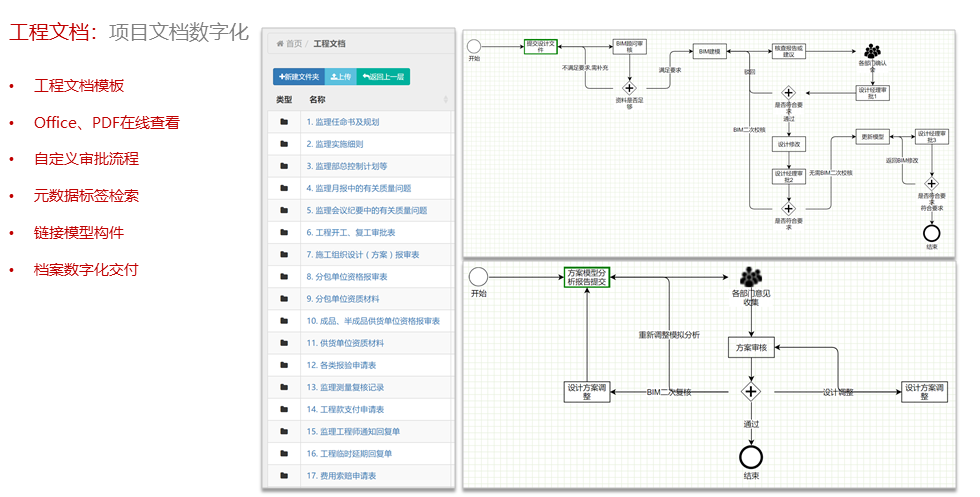Viewport: 980px width, 497px height.
Task: Open the folder link 17. 费用索赔申请表
Action: pyautogui.click(x=341, y=476)
